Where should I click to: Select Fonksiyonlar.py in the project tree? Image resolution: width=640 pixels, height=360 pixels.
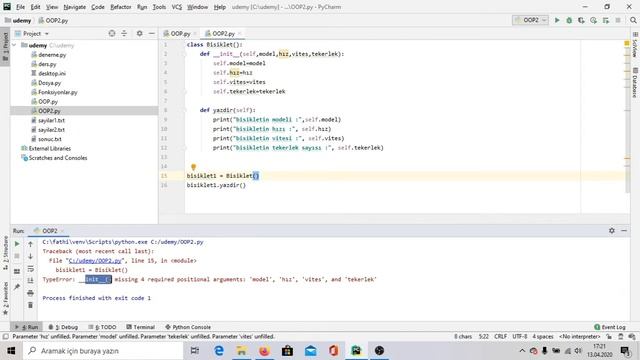[58, 92]
